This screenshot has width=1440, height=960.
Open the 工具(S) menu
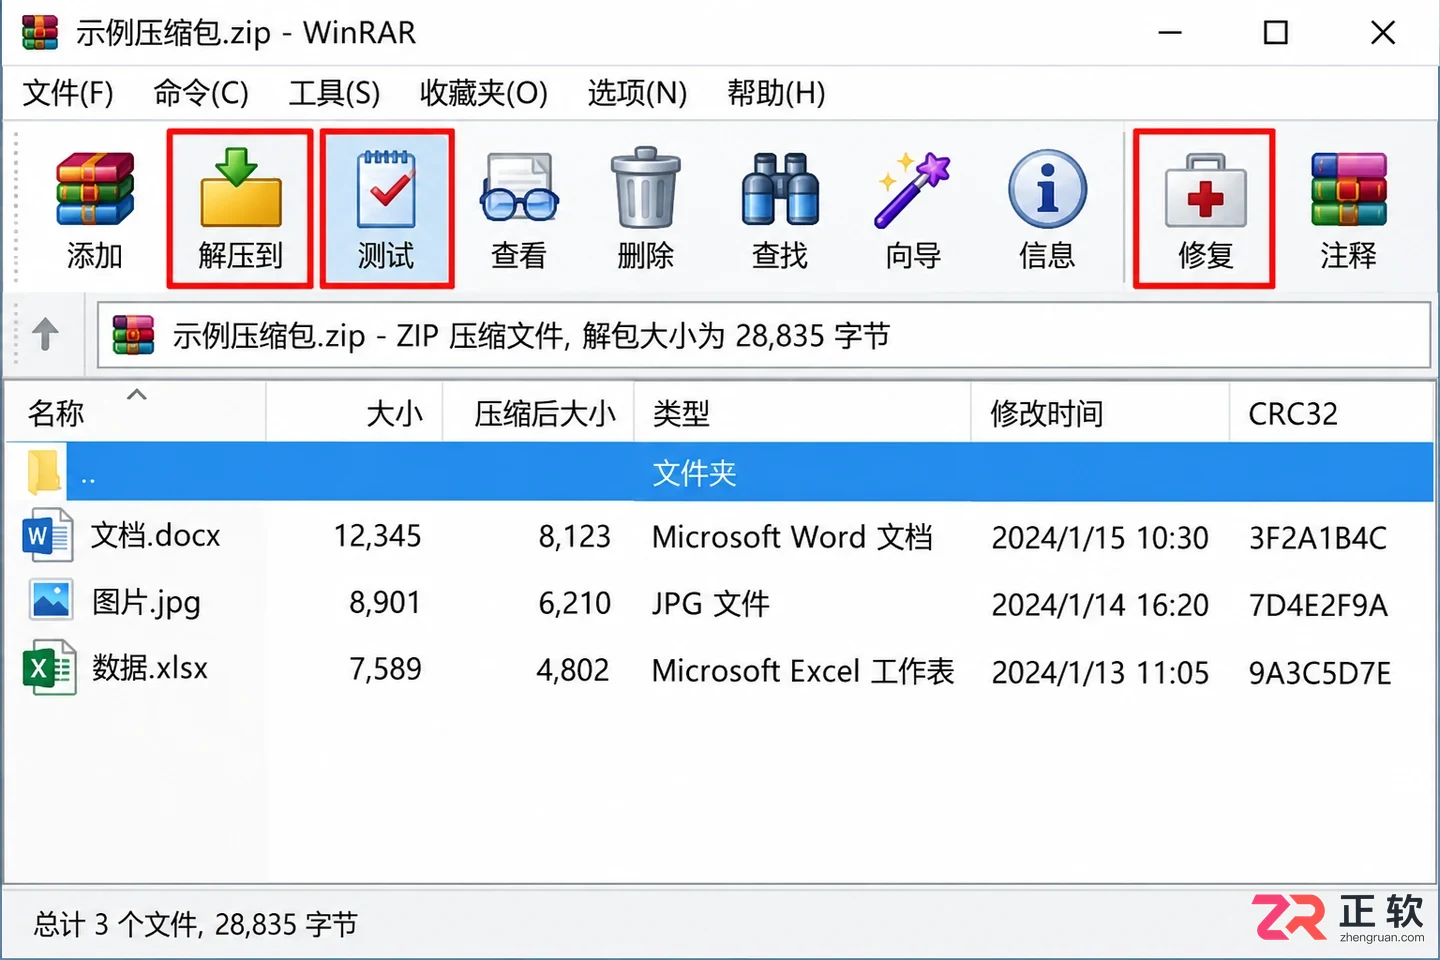point(335,93)
